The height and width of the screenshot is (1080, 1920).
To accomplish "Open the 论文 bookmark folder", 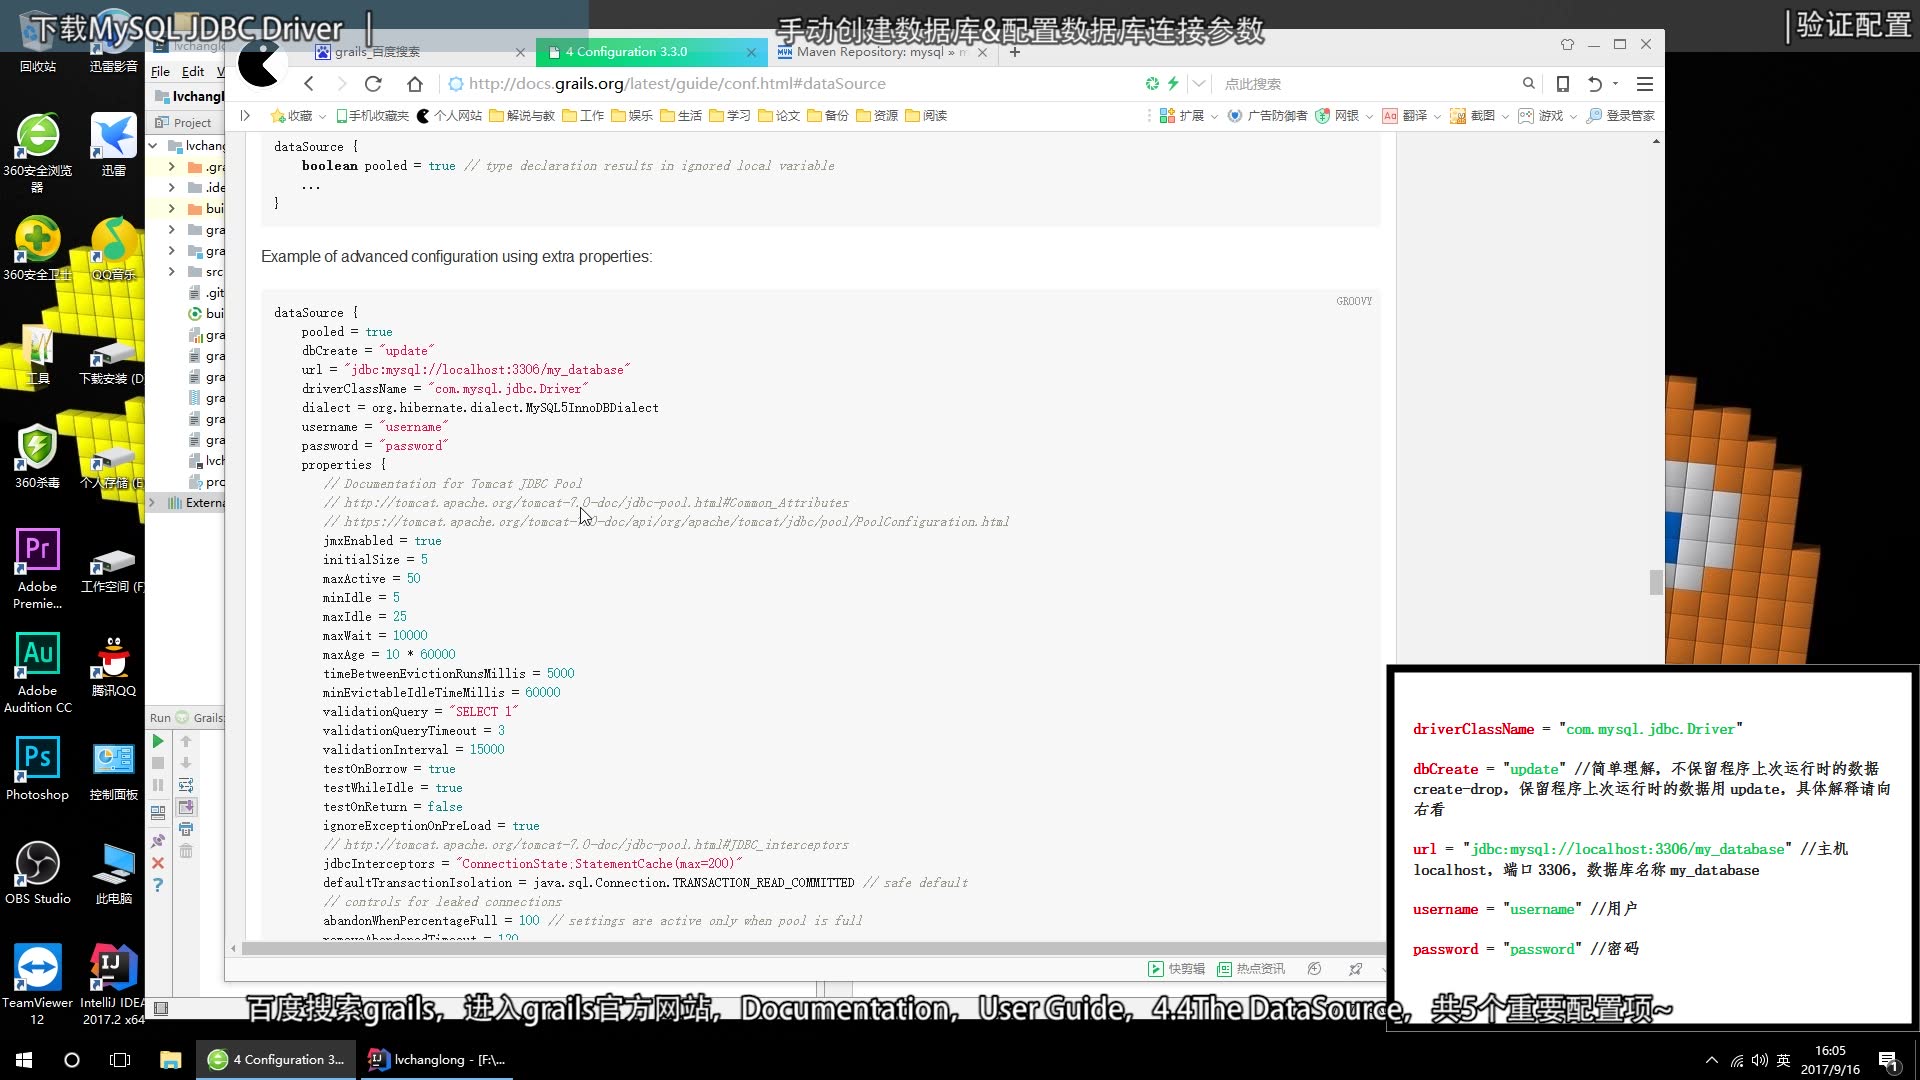I will tap(779, 116).
